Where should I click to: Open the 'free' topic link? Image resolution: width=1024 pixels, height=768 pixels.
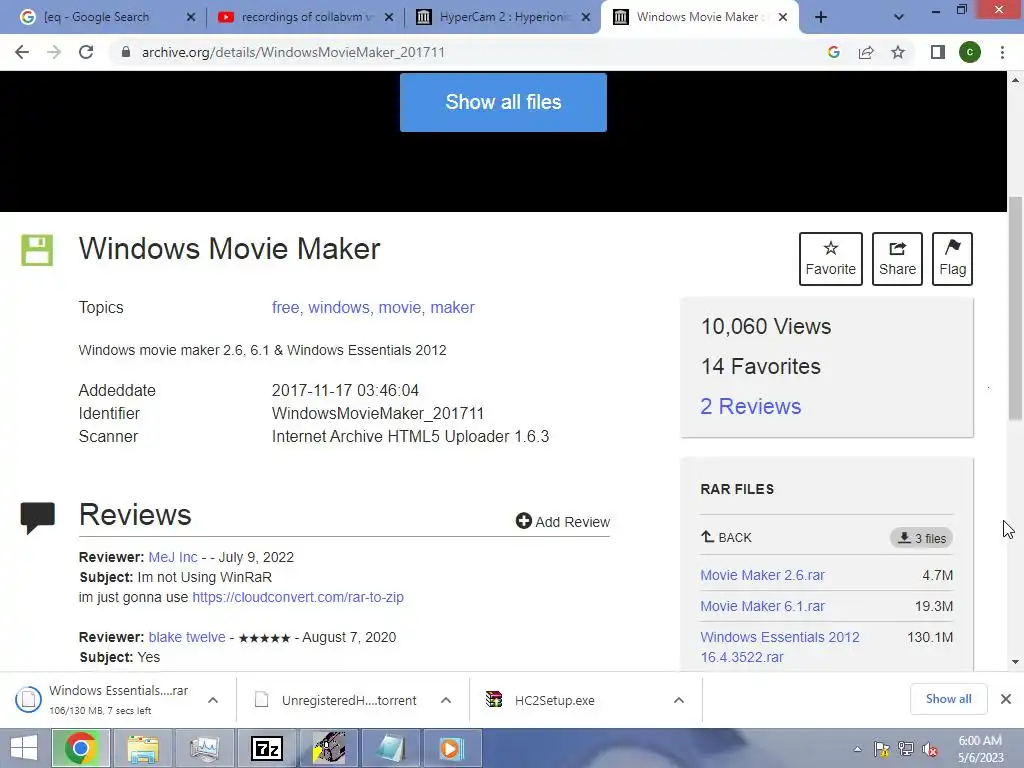pyautogui.click(x=285, y=308)
